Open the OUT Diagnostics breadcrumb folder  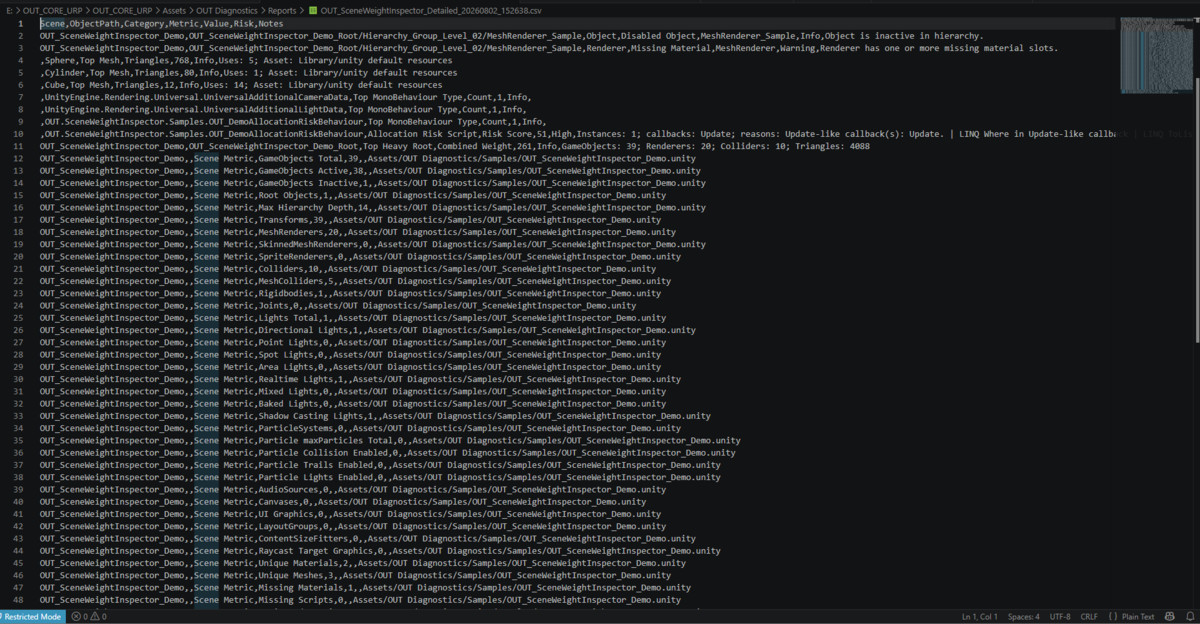(226, 10)
